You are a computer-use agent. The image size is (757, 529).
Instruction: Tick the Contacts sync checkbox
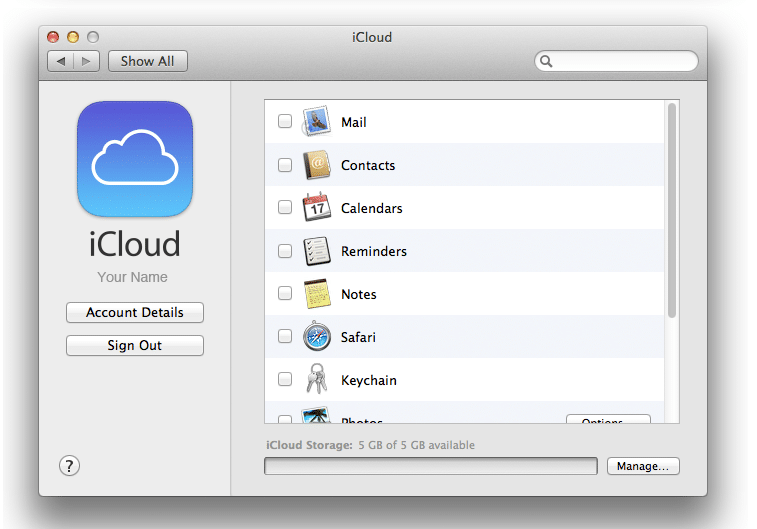tap(285, 165)
